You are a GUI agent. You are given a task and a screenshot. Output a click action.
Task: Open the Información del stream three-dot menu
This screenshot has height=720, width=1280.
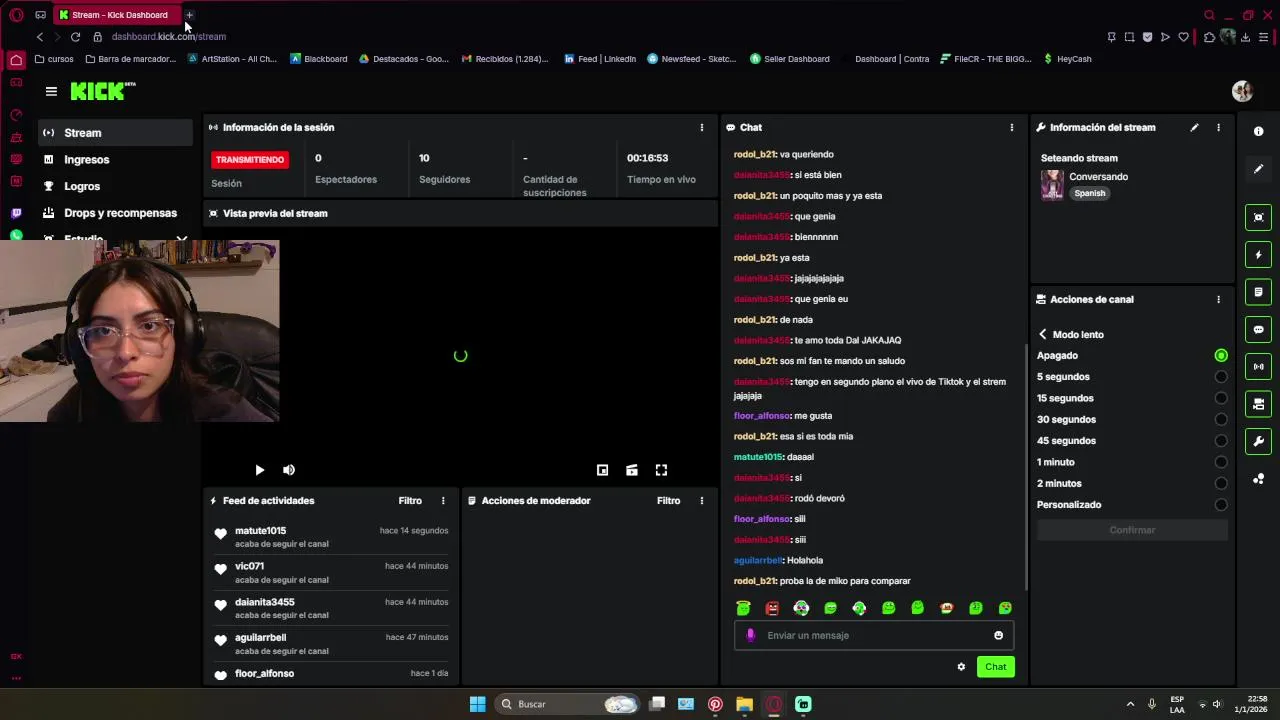point(1218,127)
